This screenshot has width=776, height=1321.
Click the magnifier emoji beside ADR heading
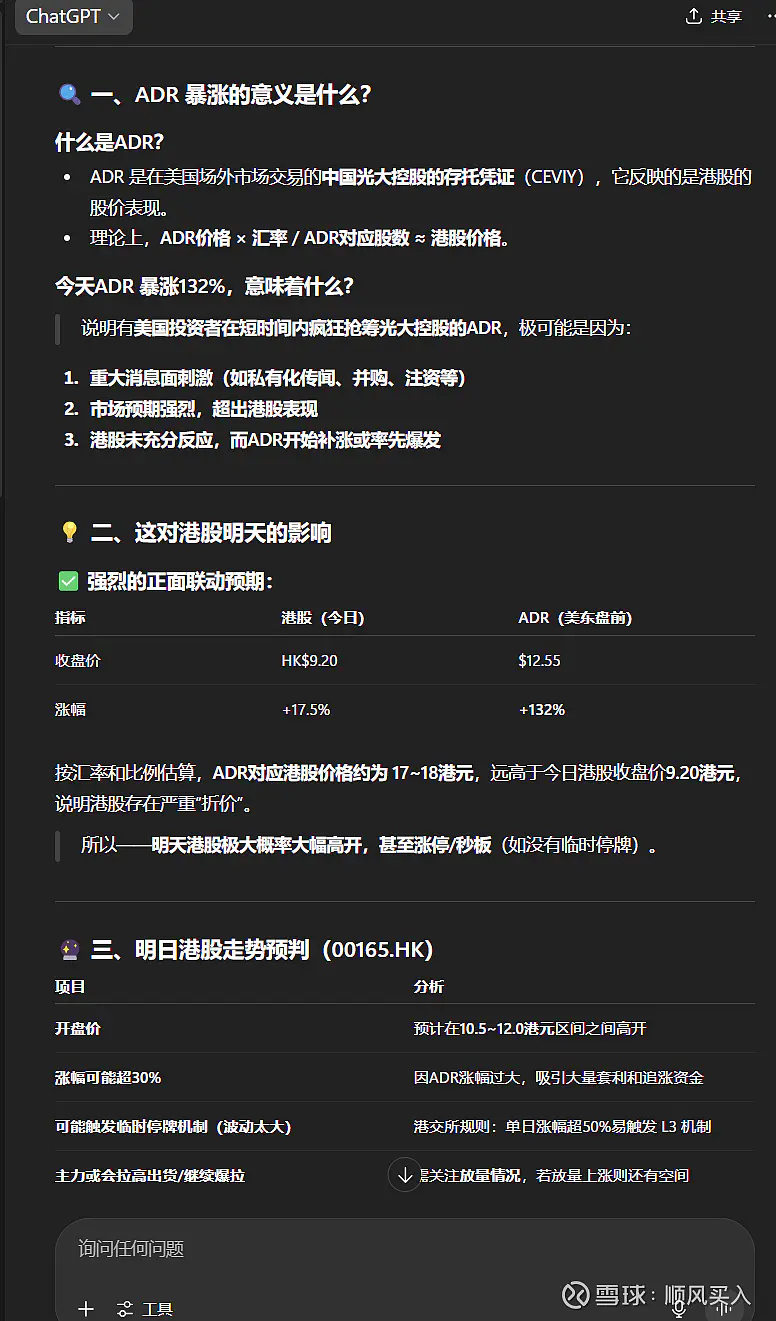coord(69,95)
